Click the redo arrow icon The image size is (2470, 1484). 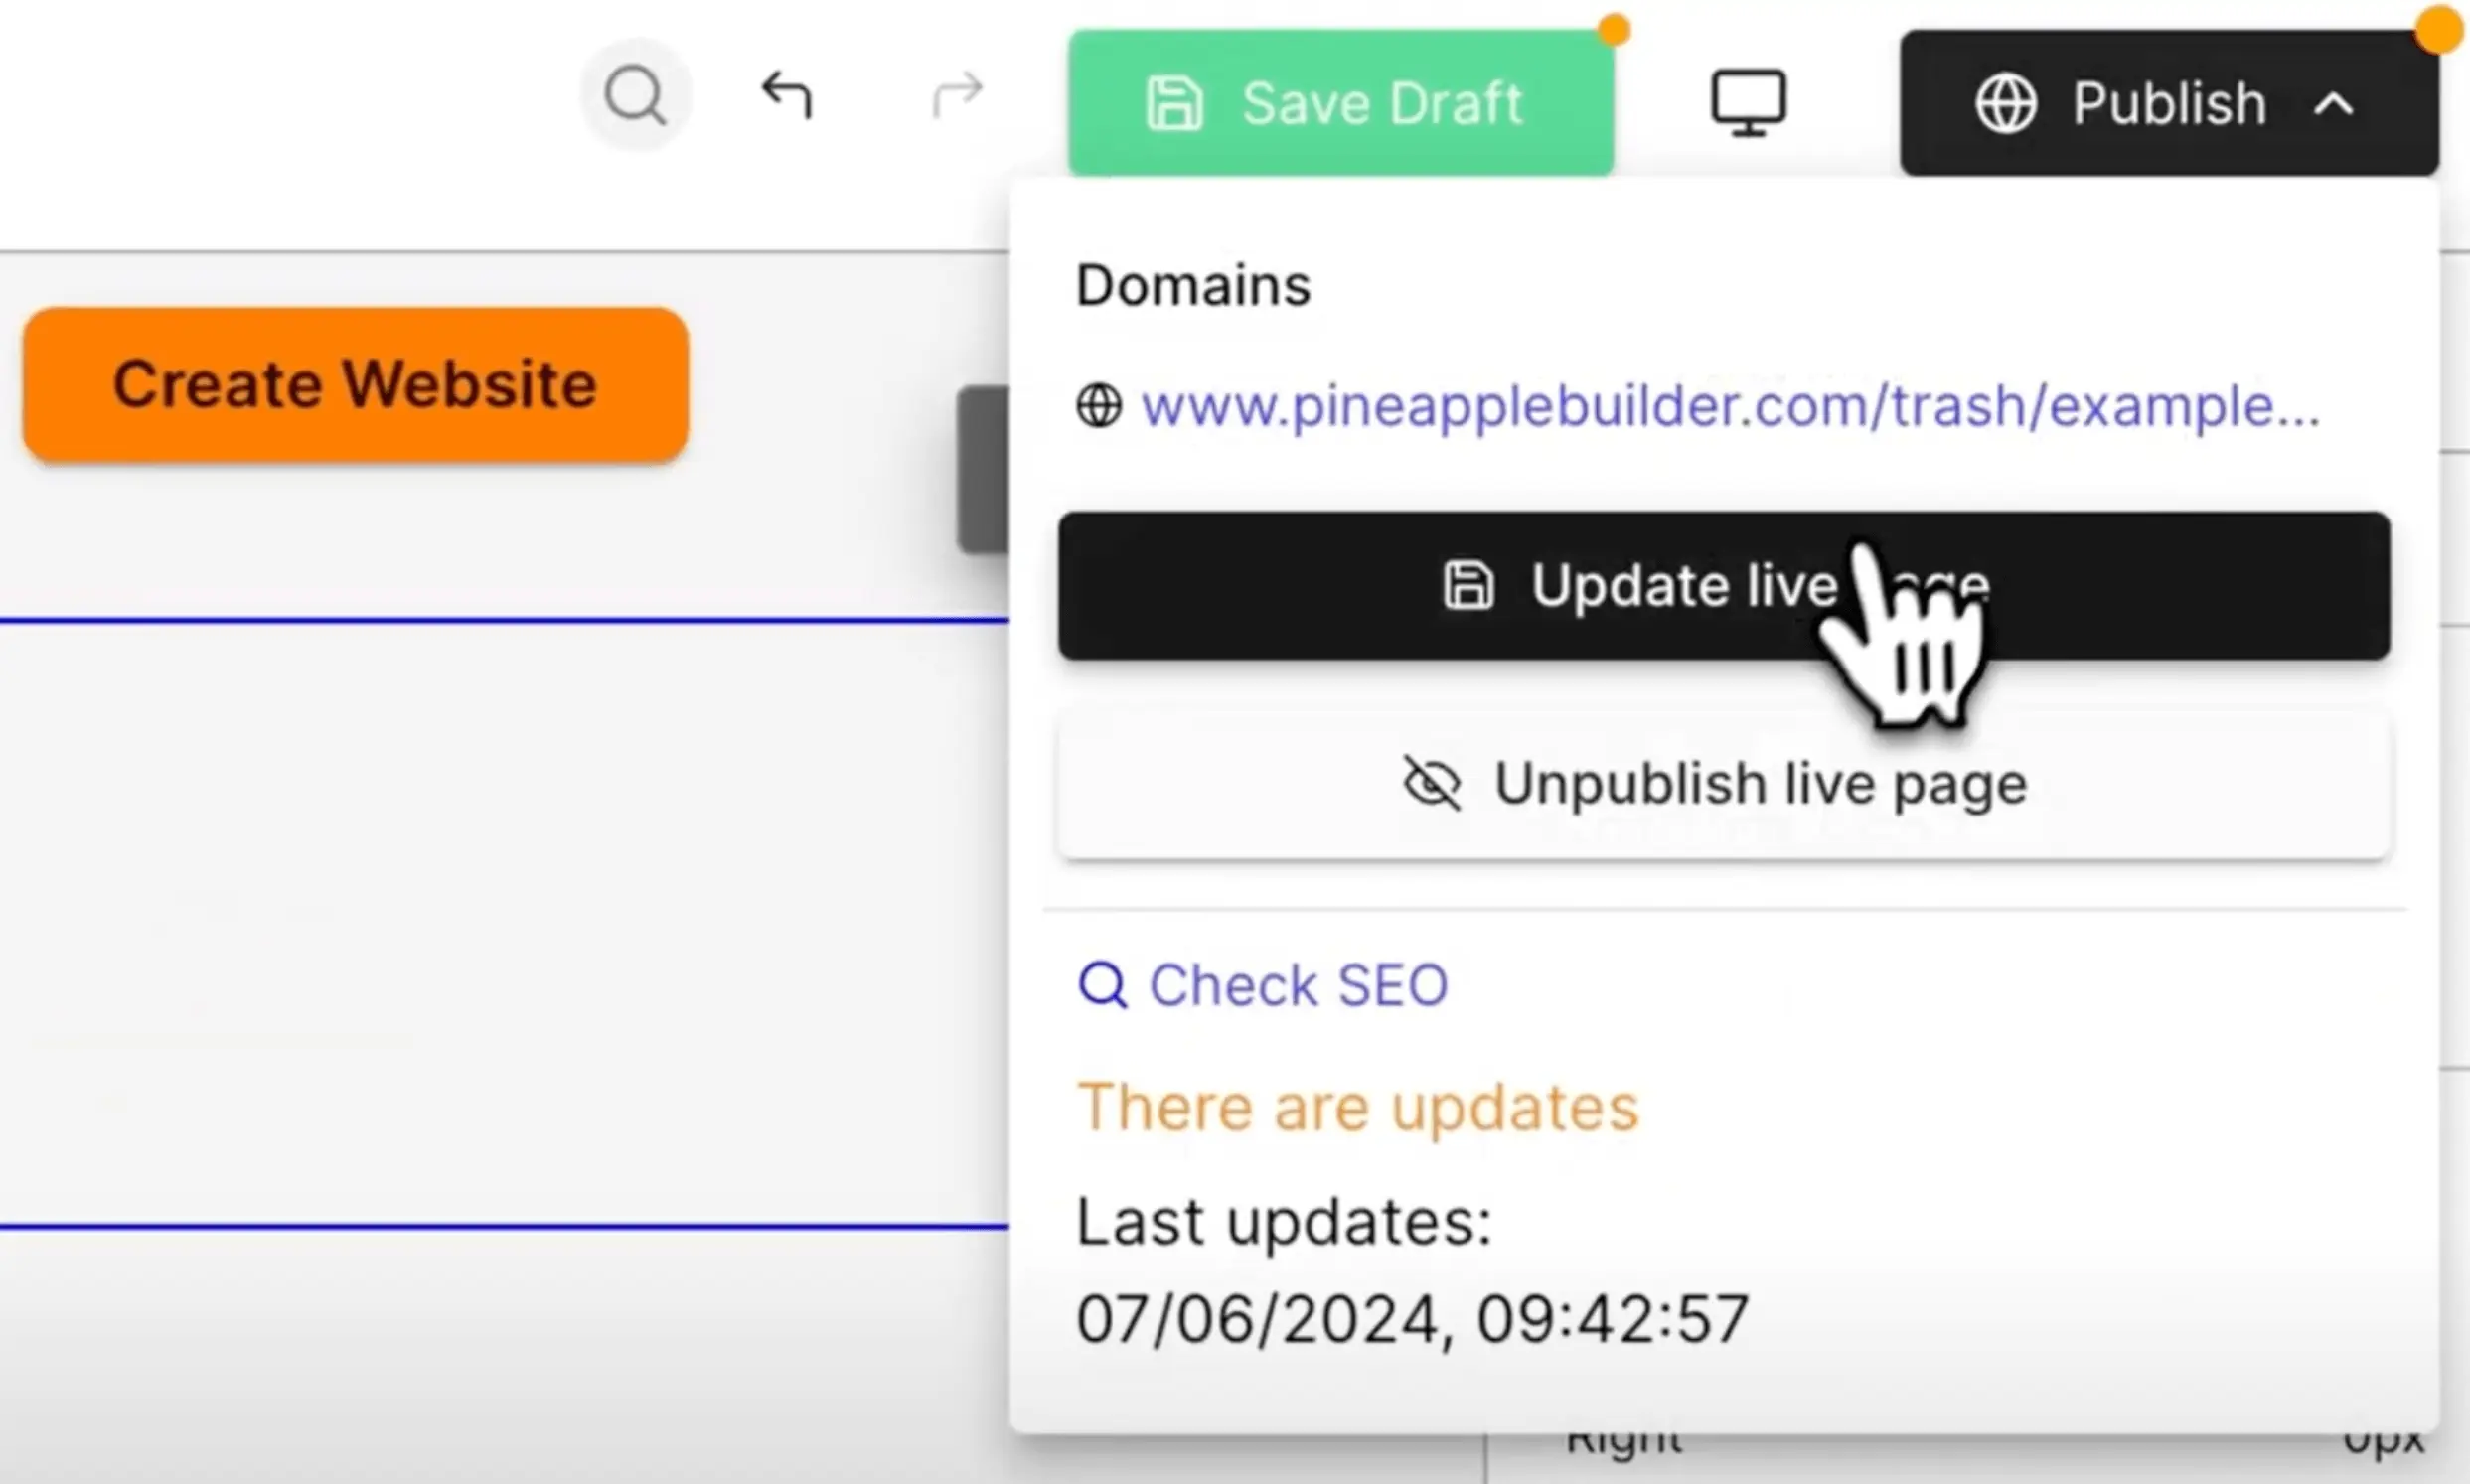[x=957, y=96]
